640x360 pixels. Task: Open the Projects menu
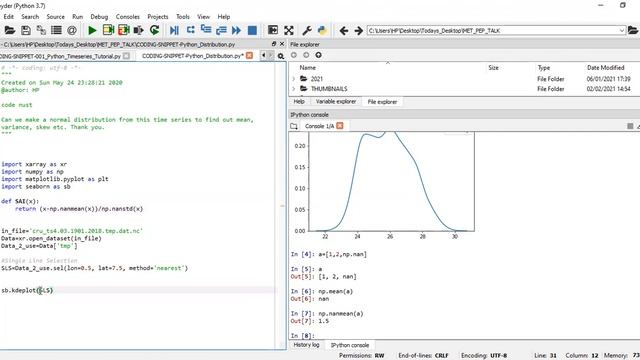click(158, 17)
